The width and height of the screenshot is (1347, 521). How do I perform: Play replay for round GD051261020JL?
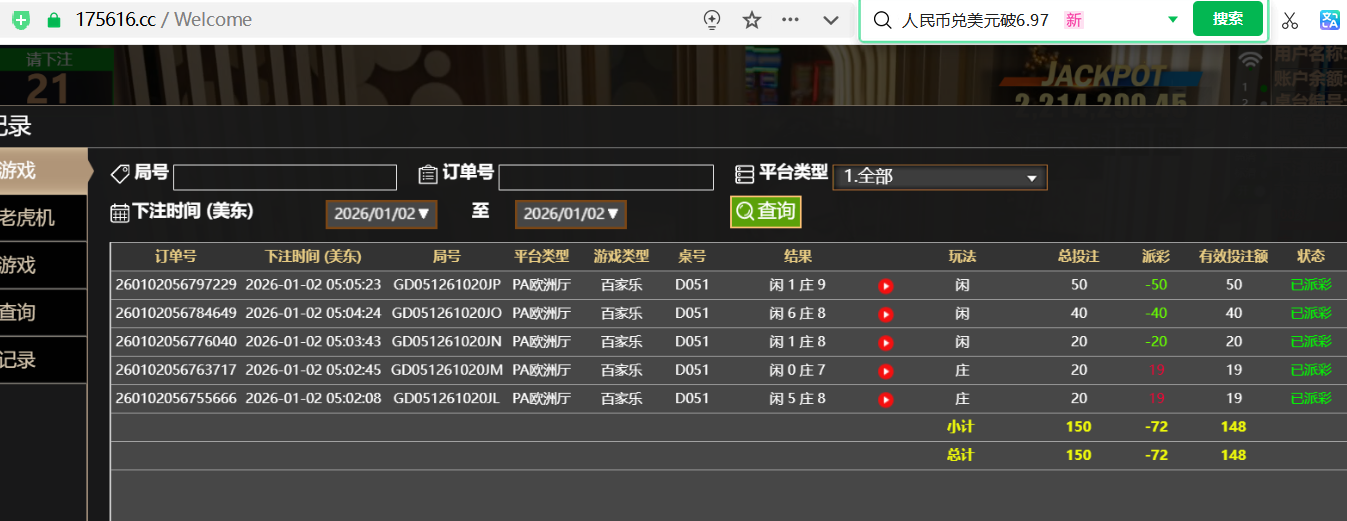pos(885,400)
